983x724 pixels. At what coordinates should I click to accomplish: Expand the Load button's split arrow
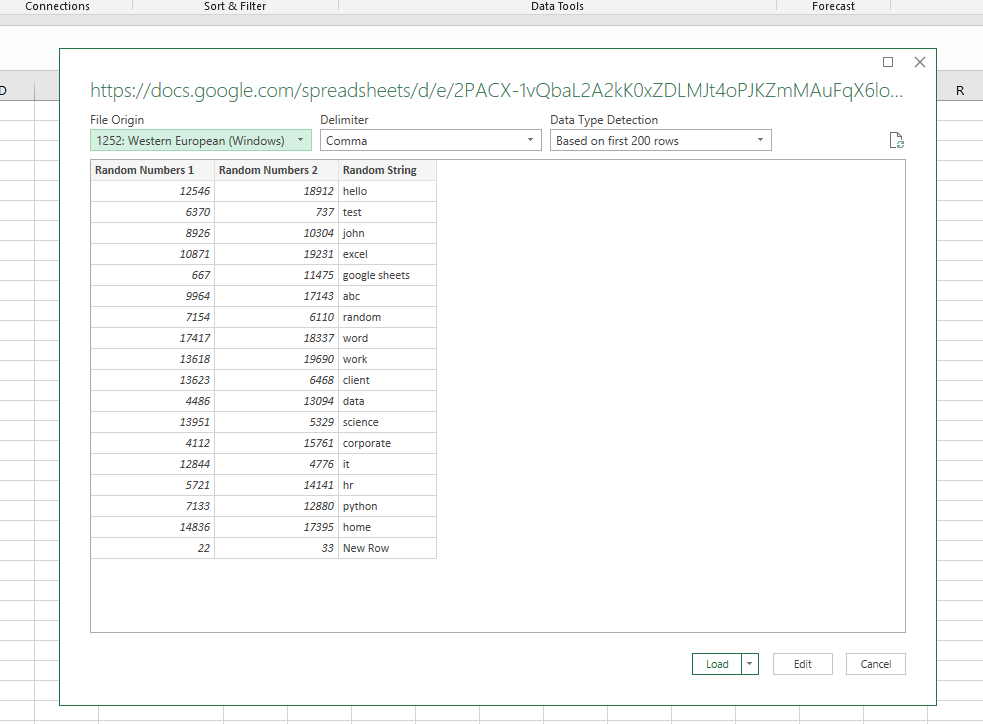point(749,663)
